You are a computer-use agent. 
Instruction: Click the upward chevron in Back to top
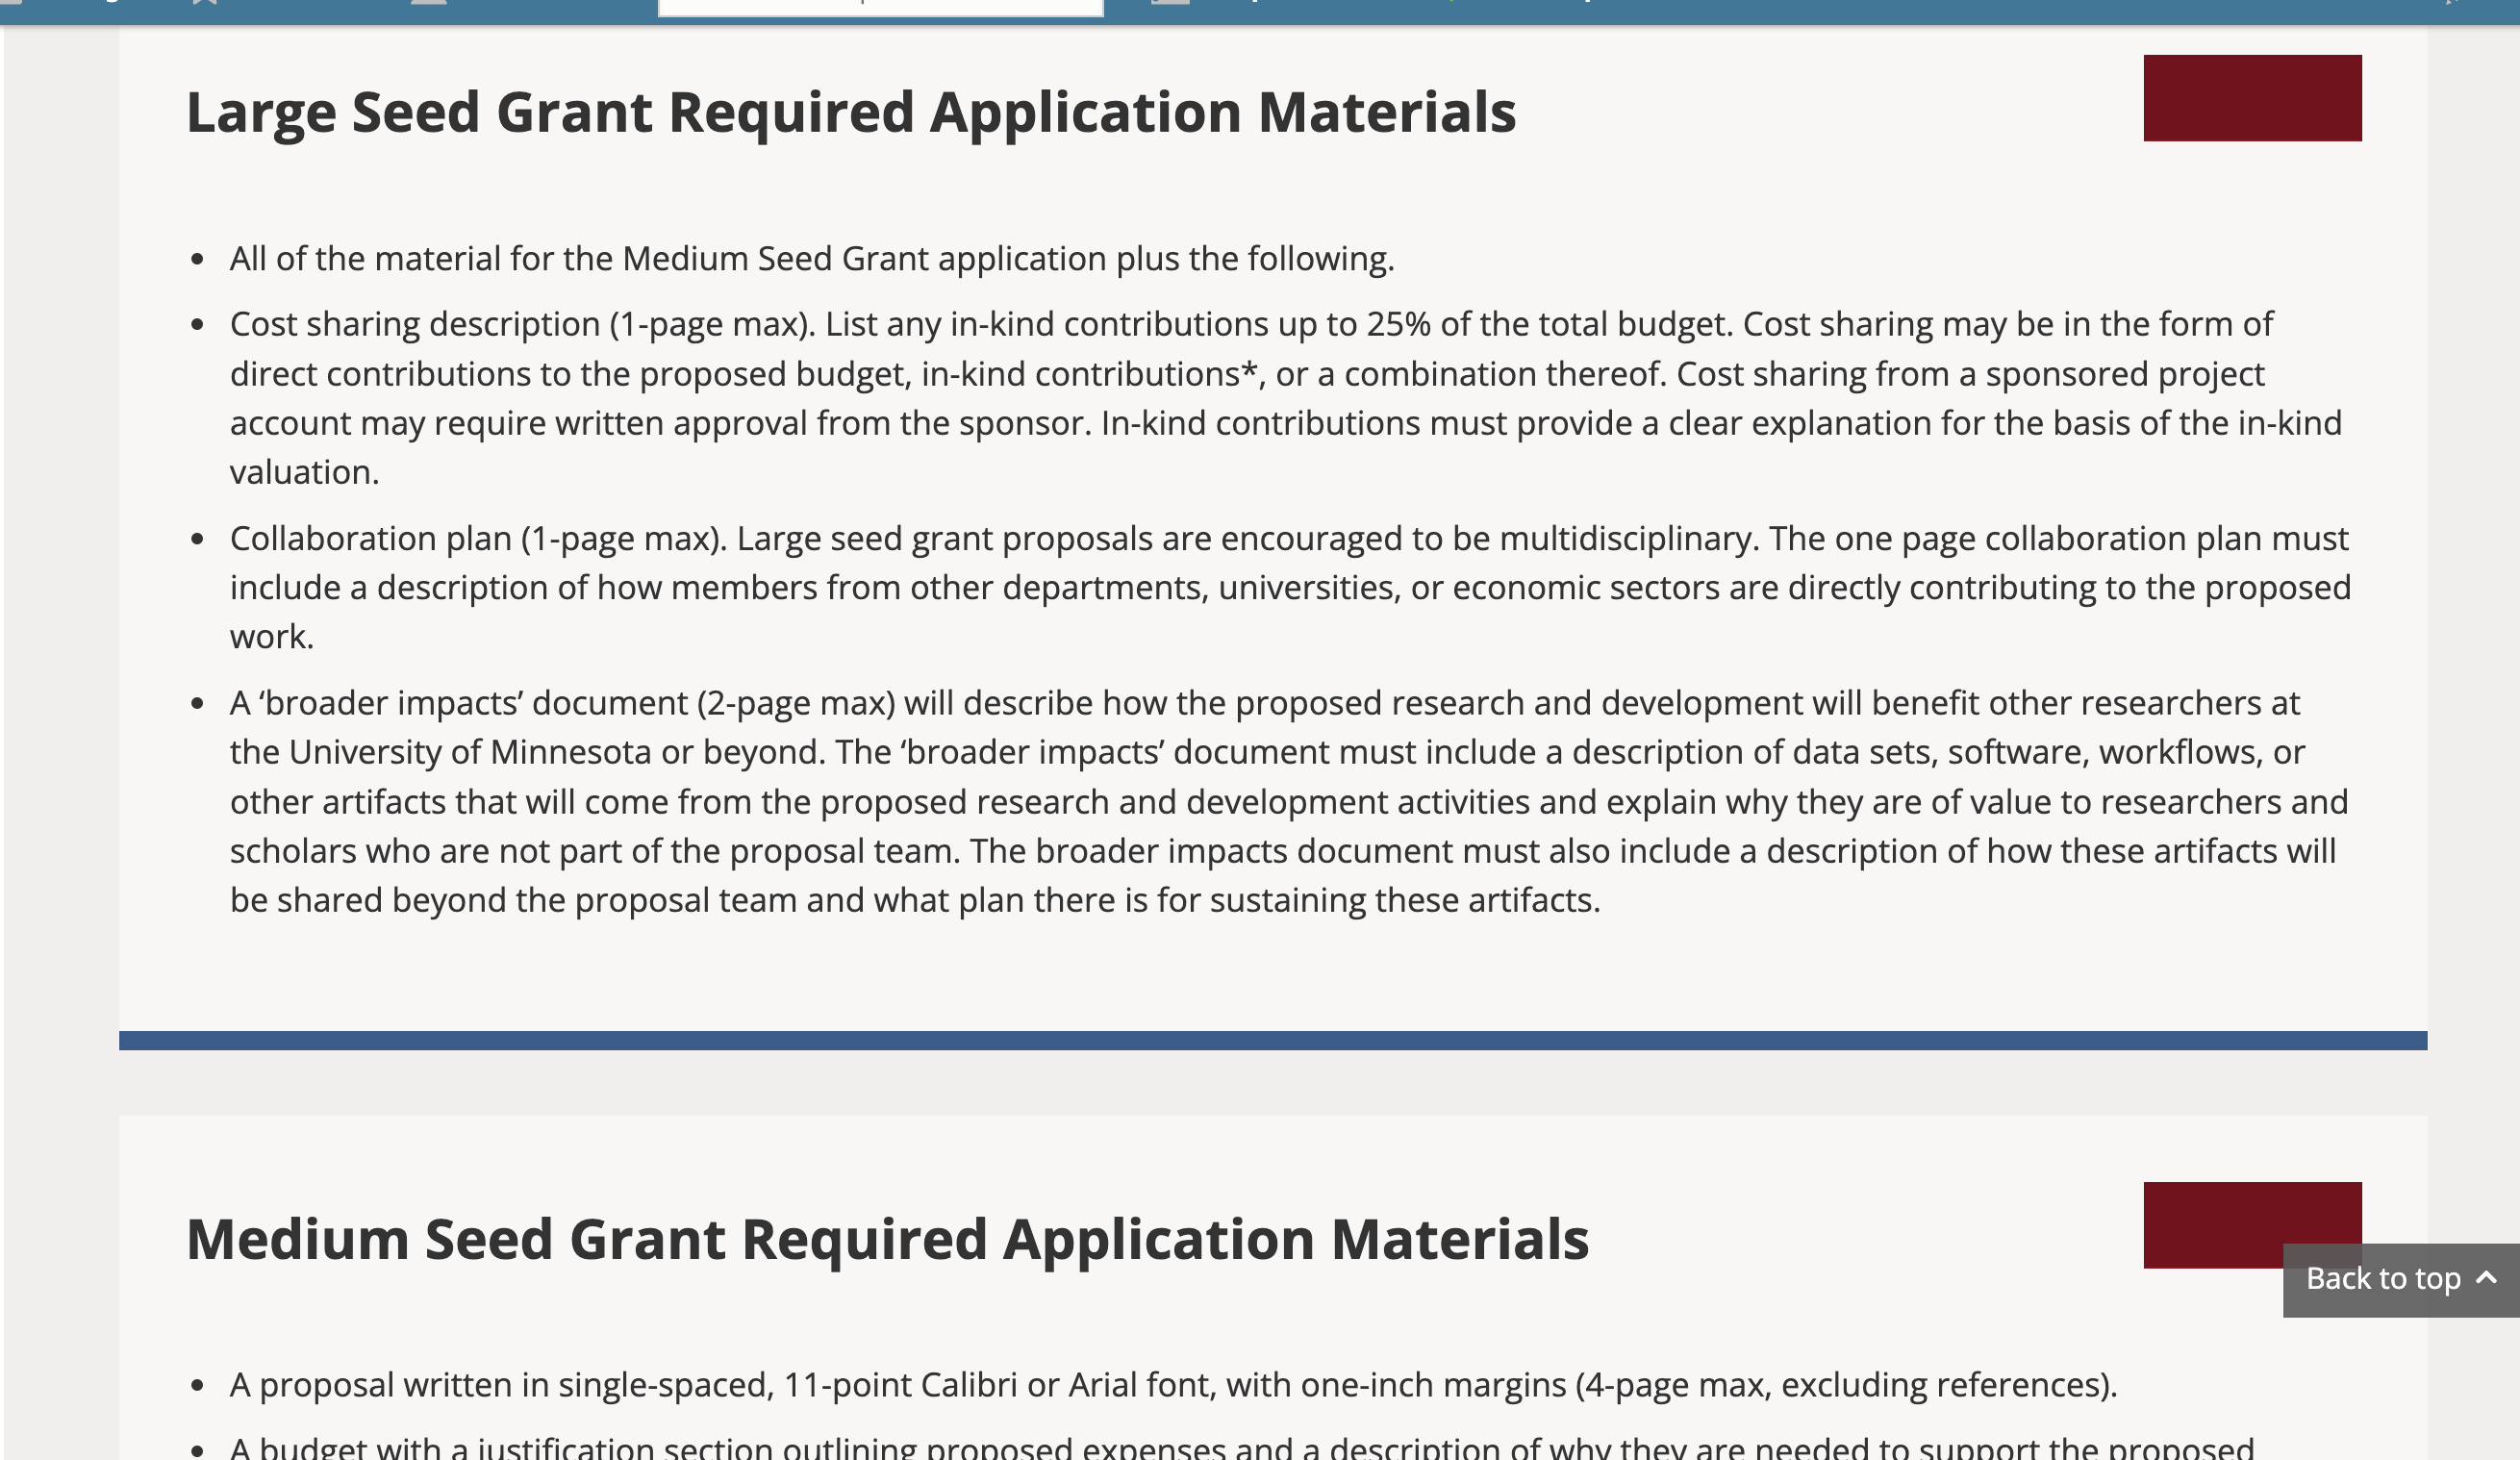pos(2487,1278)
